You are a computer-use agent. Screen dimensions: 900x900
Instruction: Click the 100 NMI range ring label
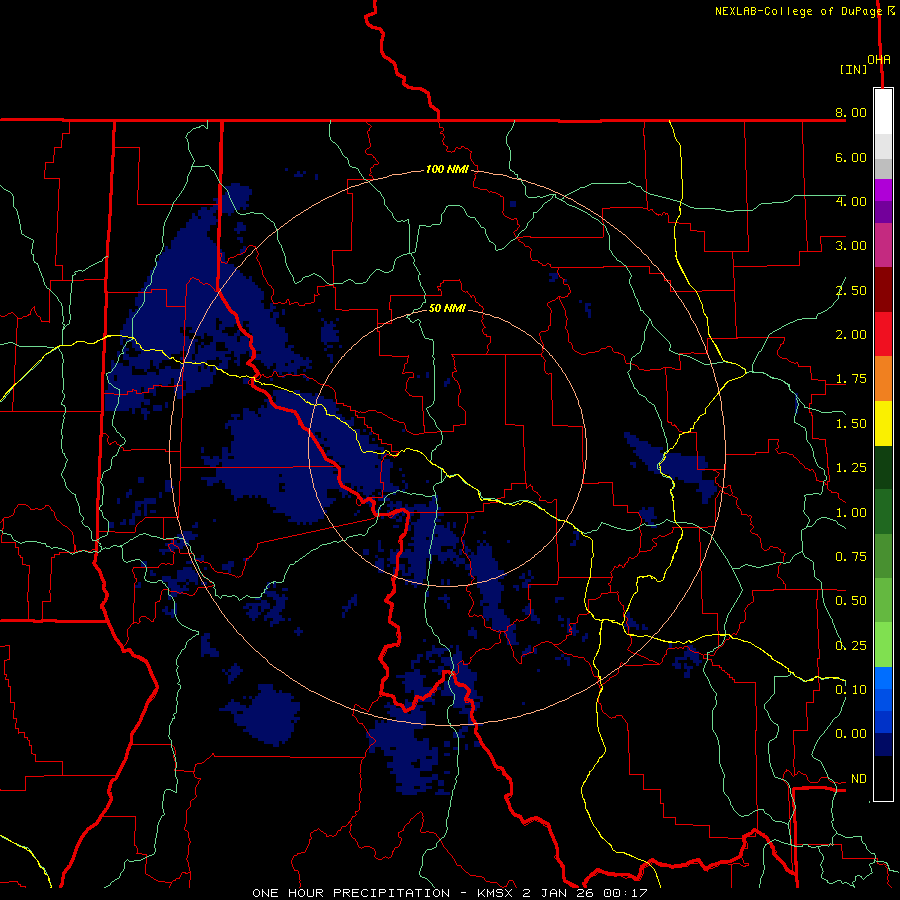click(447, 169)
